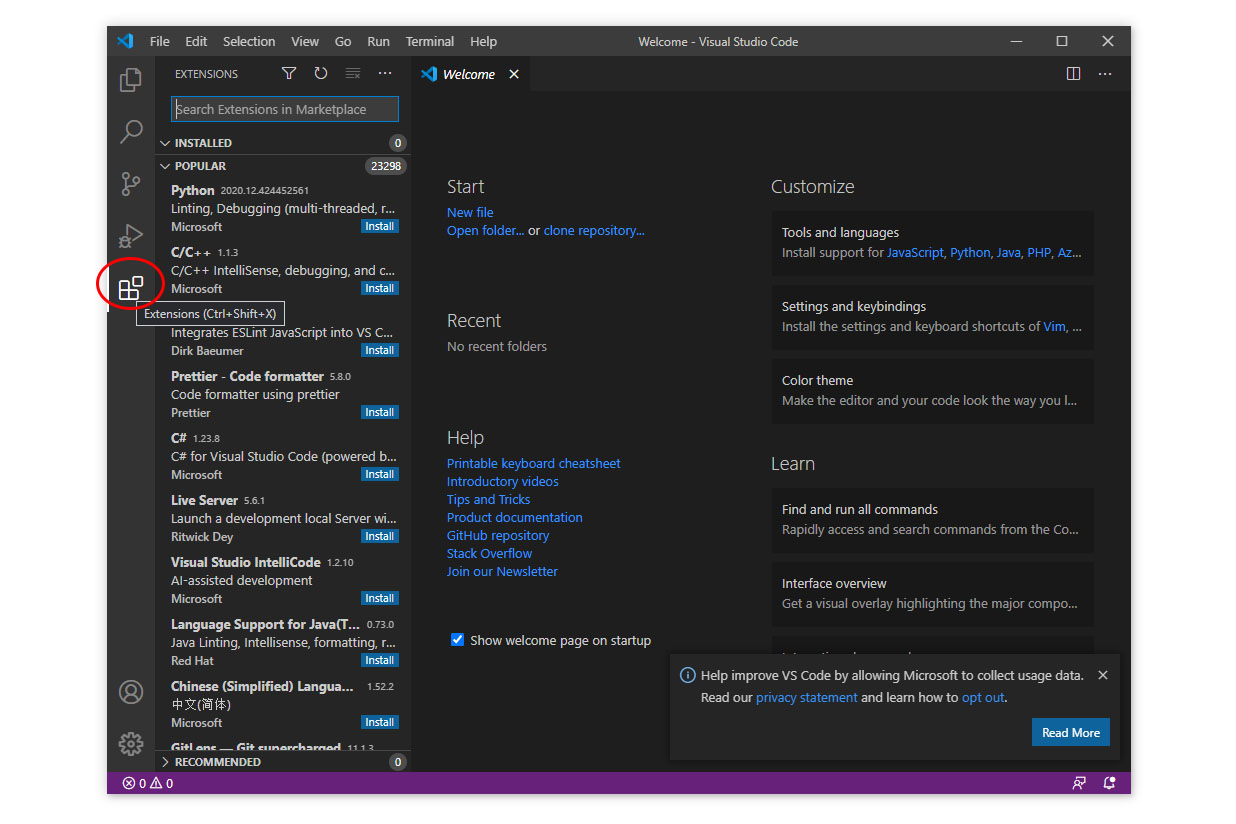Open the Manage gear icon
1236x824 pixels.
click(131, 744)
